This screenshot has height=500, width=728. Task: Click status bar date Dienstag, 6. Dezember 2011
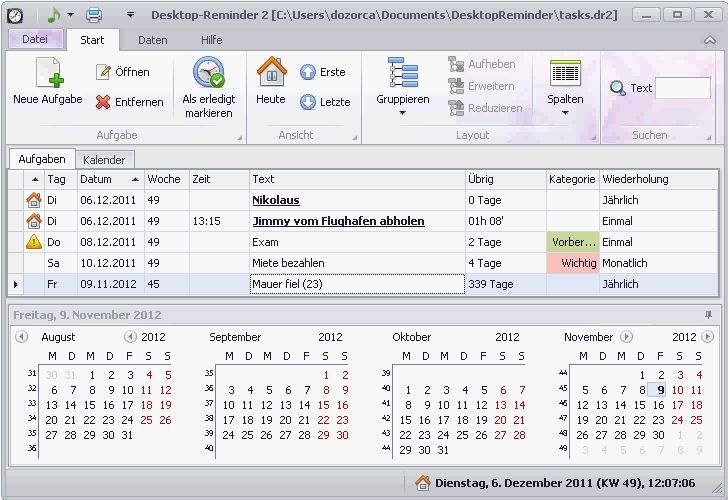(x=514, y=483)
